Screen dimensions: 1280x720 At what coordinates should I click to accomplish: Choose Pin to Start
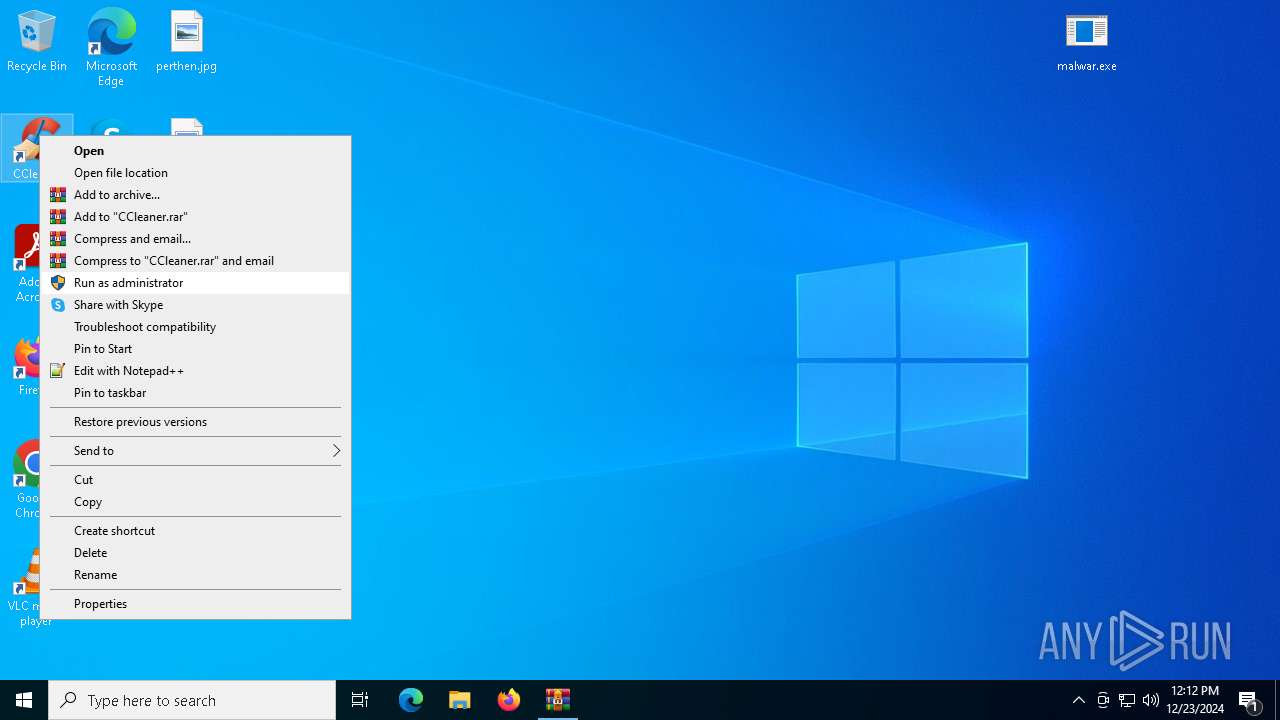tap(195, 349)
